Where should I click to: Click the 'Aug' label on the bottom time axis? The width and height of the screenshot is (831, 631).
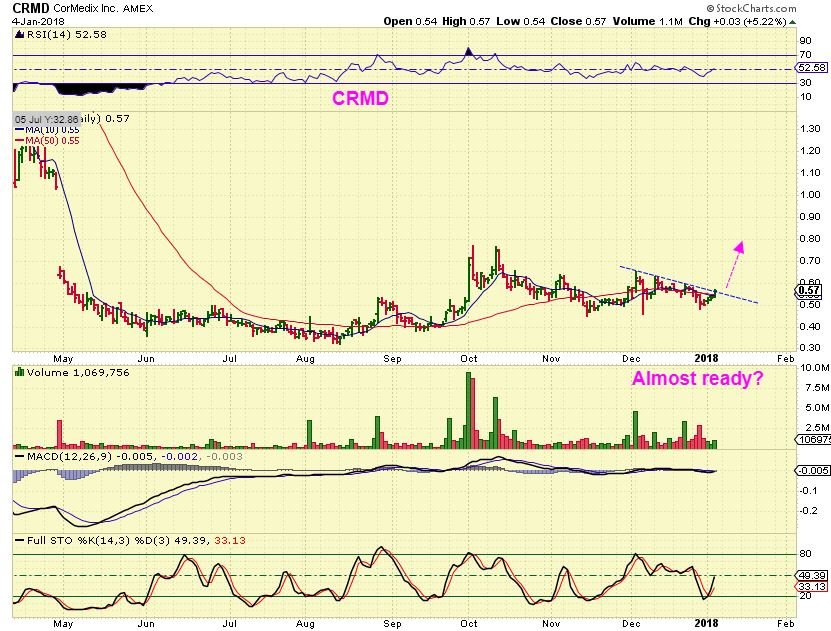click(305, 624)
